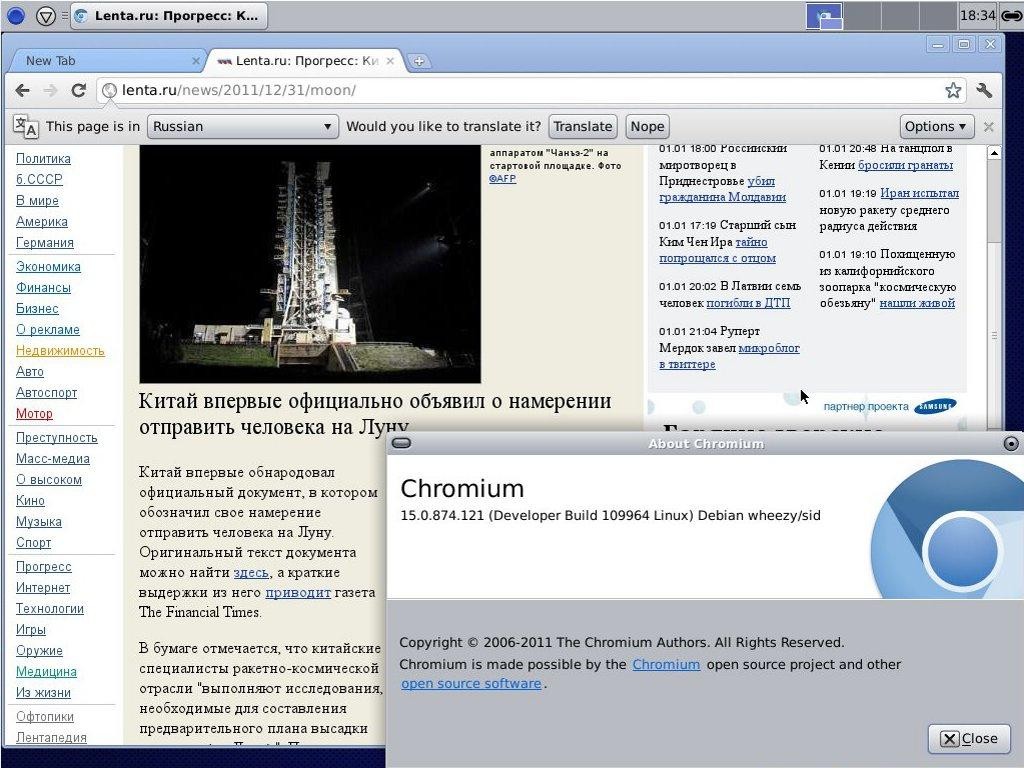Open the Медицина sidebar link
The image size is (1024, 768).
pos(46,671)
